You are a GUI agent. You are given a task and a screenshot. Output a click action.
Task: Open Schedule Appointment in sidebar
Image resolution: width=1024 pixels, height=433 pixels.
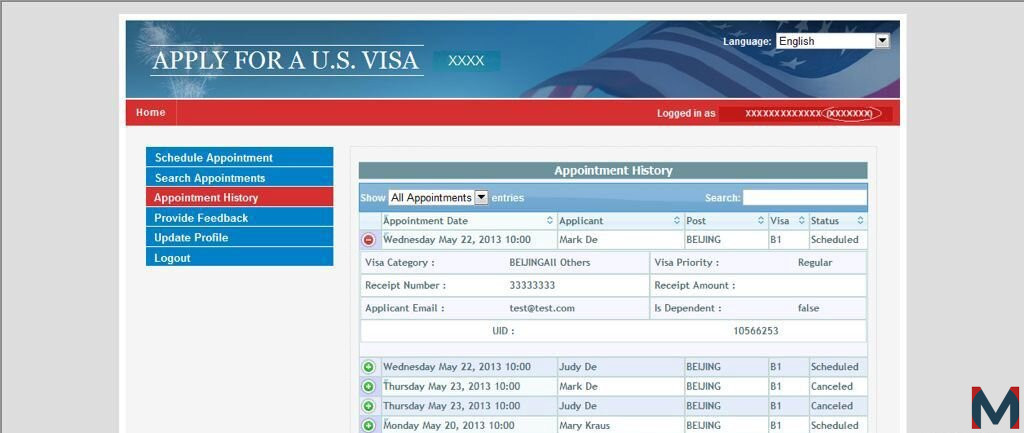(x=240, y=157)
